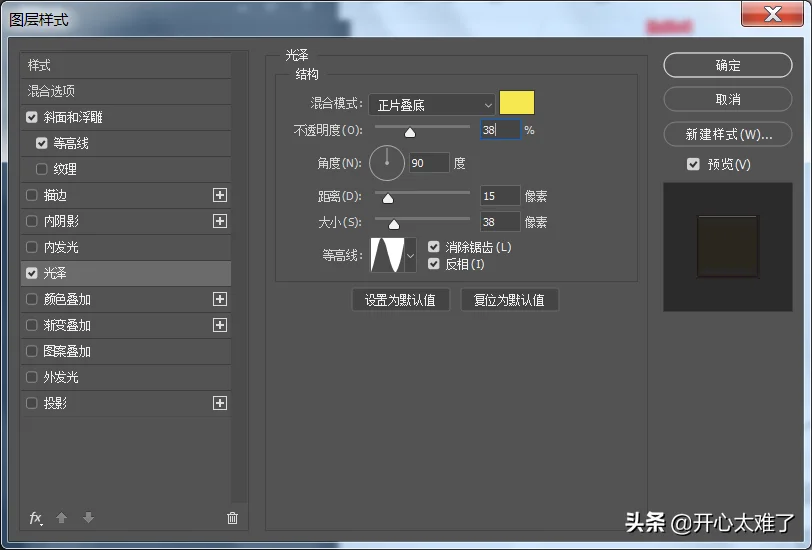Add another 渐变叠加 effect via plus icon
812x550 pixels.
coord(220,325)
